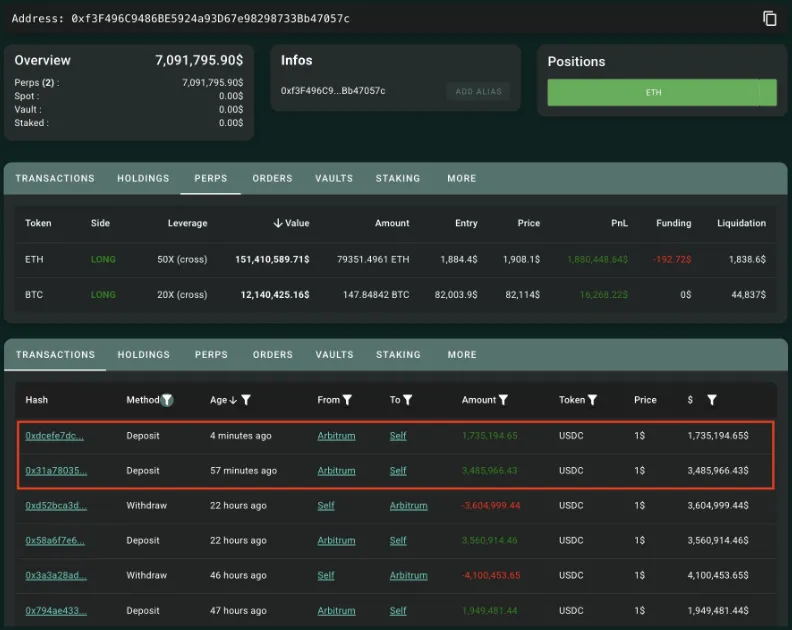
Task: Click Arbitrum link in 57 minutes ago deposit
Action: pyautogui.click(x=336, y=471)
